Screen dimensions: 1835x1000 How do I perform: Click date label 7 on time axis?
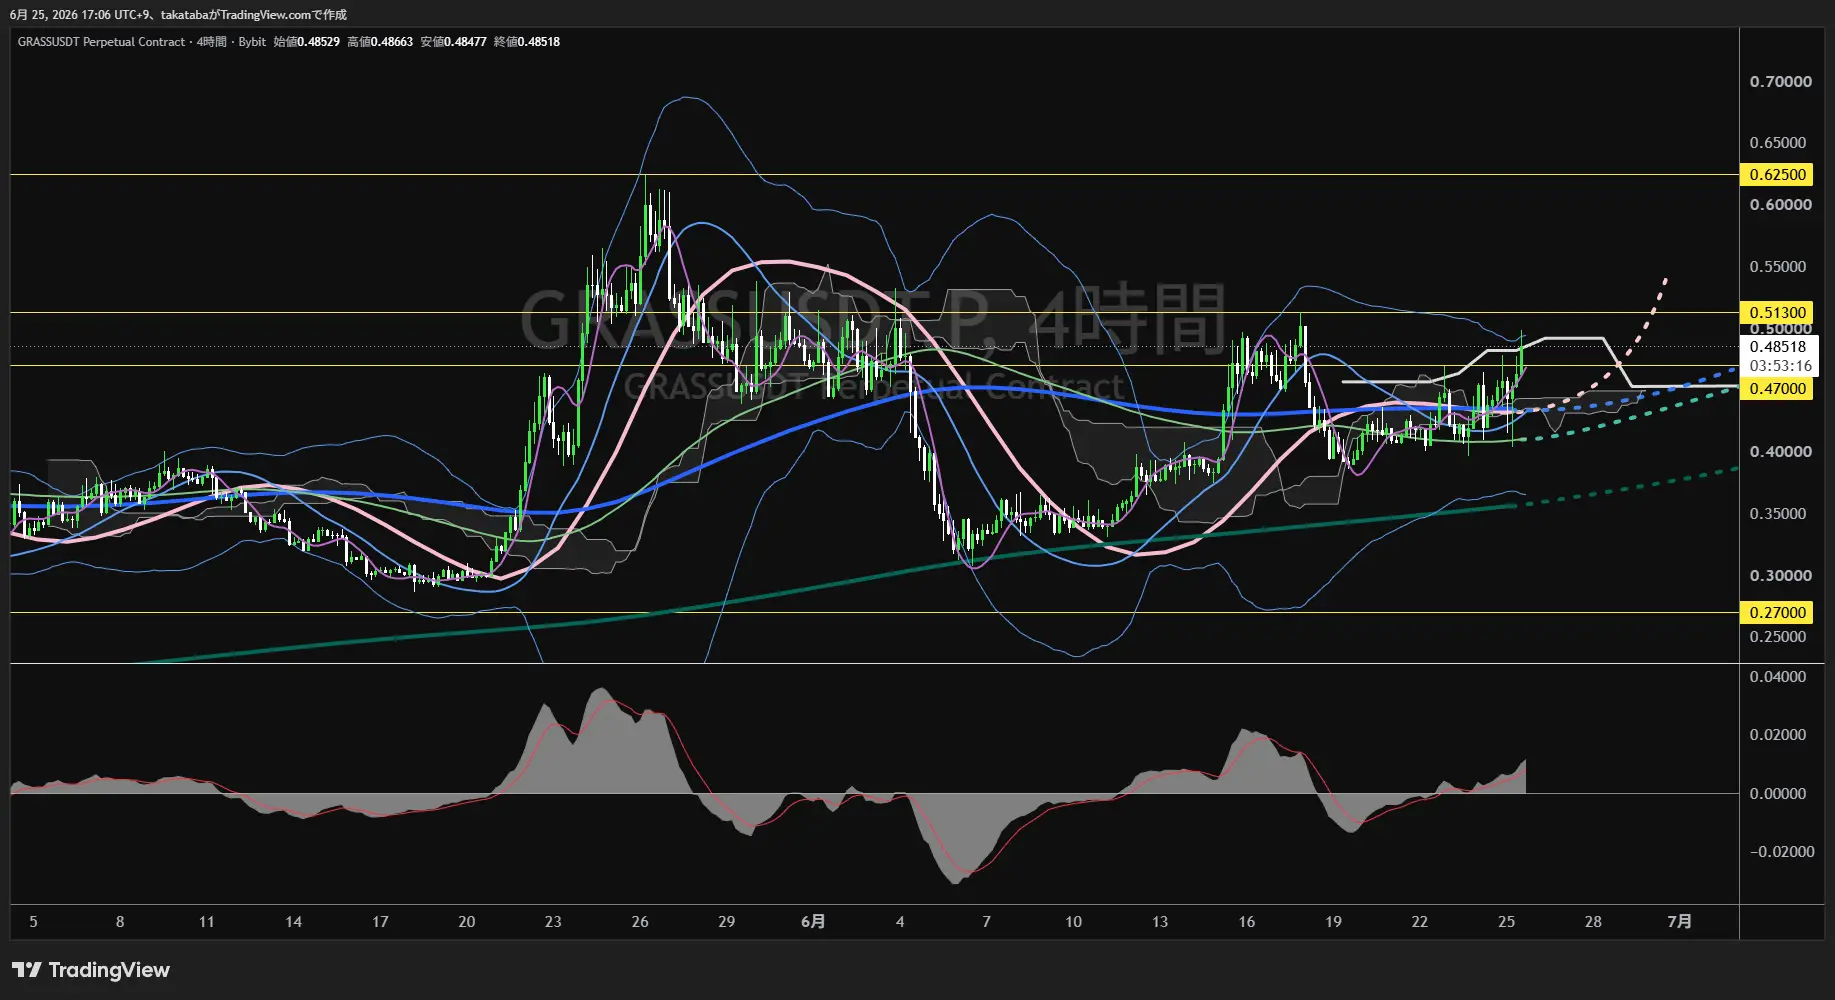pyautogui.click(x=987, y=922)
